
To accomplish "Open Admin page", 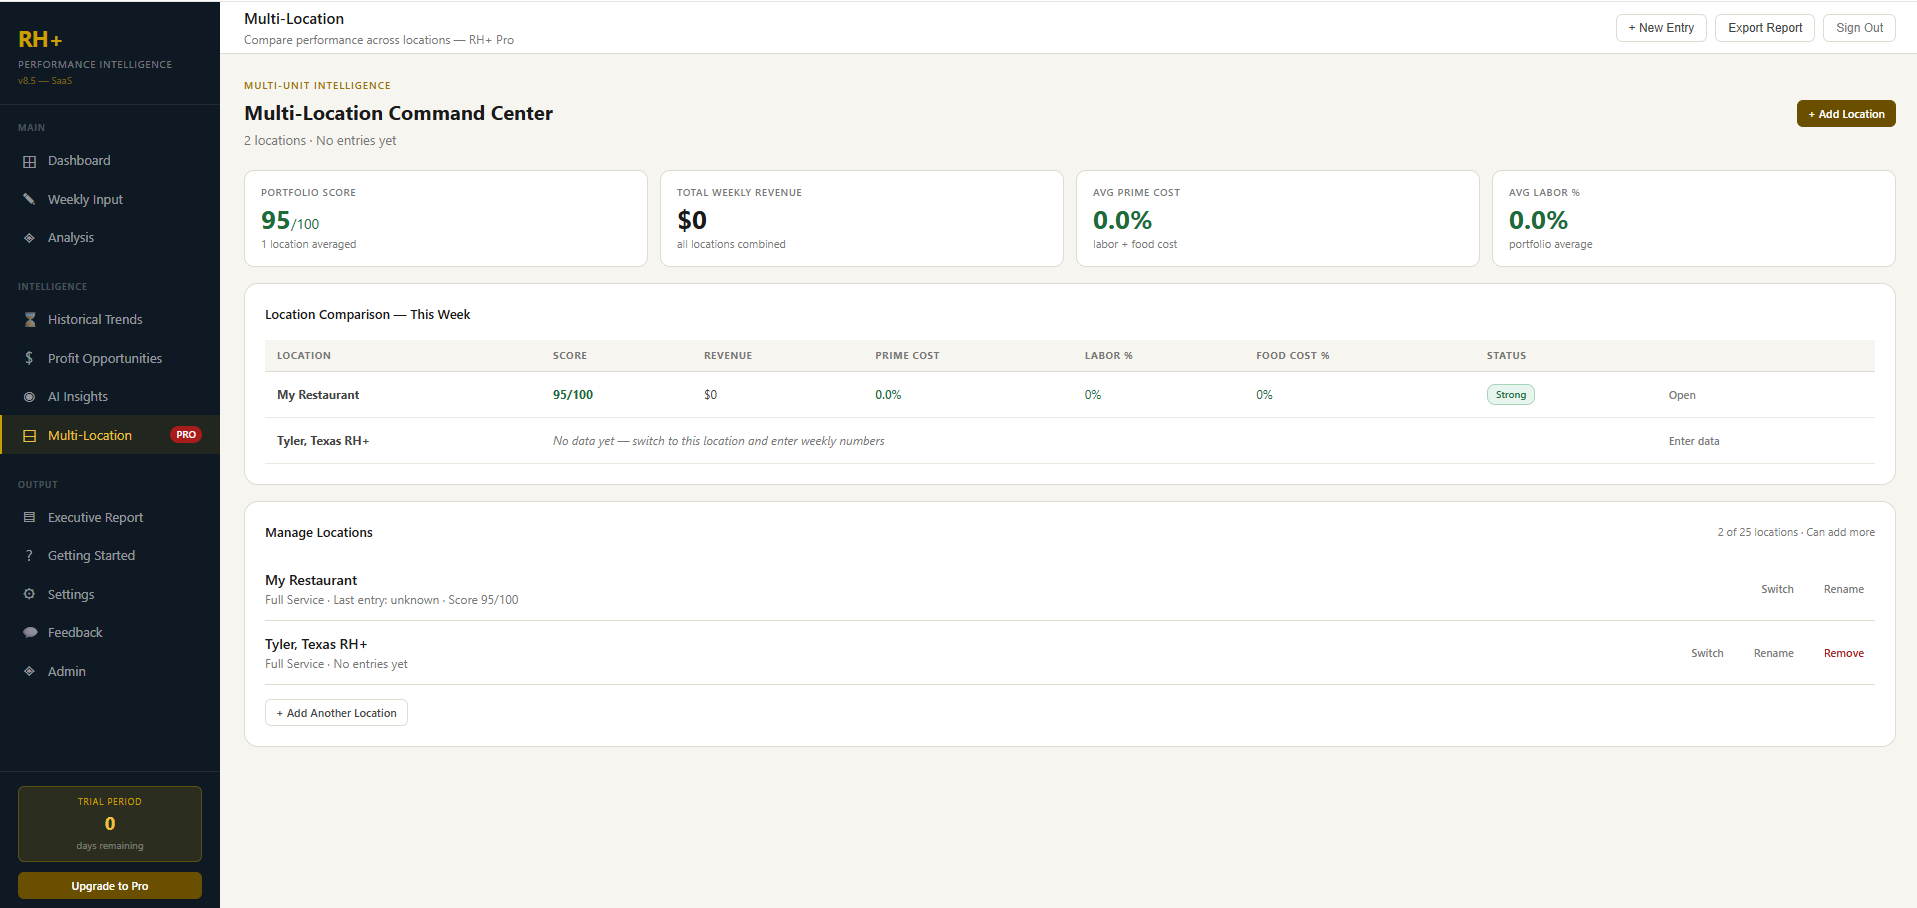I will pos(110,671).
